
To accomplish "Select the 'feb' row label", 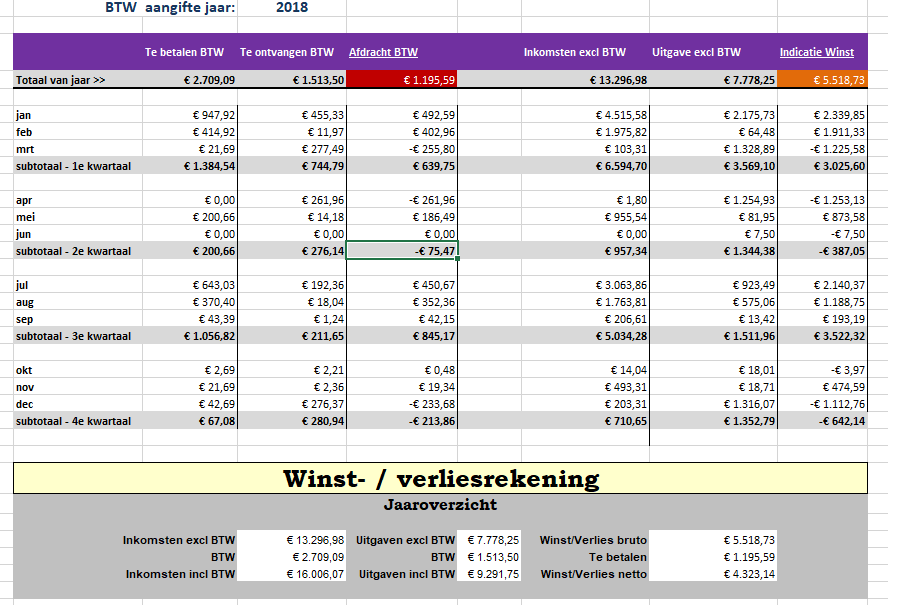I will pos(24,132).
